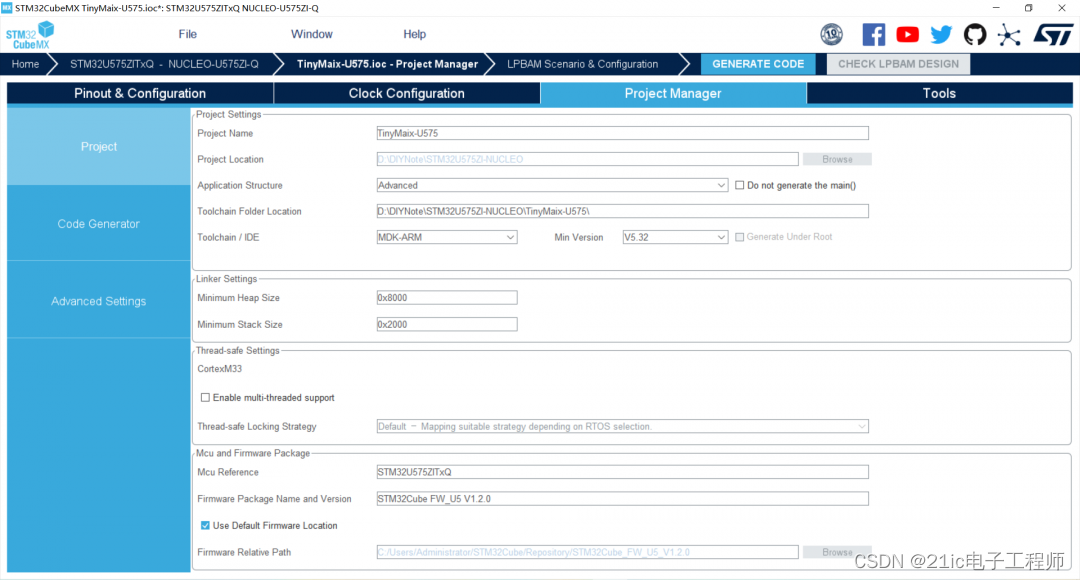The width and height of the screenshot is (1080, 580).
Task: Switch to the Tools tab
Action: tap(939, 94)
